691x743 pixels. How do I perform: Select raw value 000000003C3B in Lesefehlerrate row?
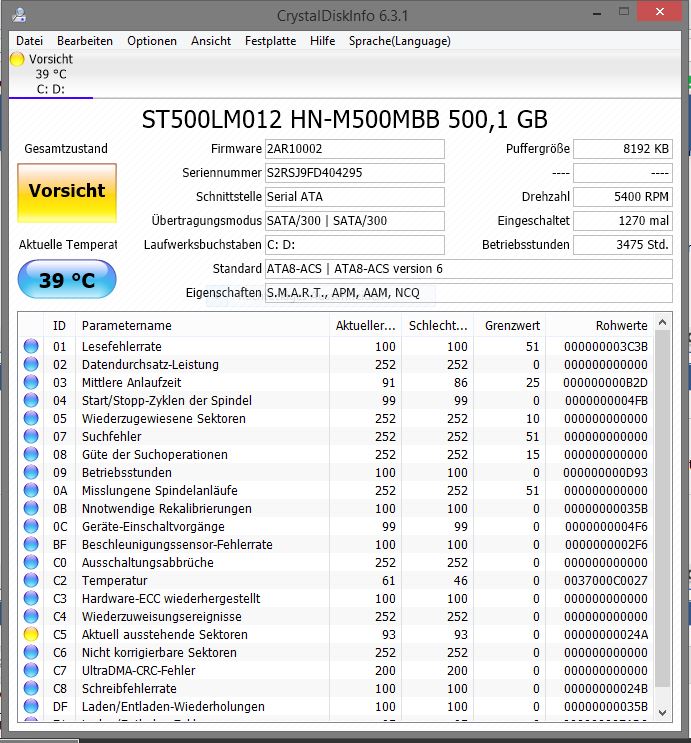point(606,346)
